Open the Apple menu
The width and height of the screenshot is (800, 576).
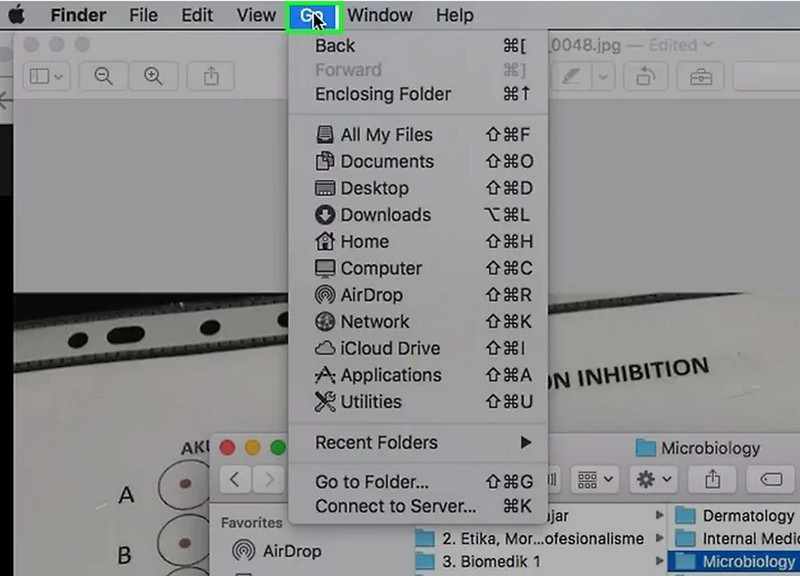point(16,15)
